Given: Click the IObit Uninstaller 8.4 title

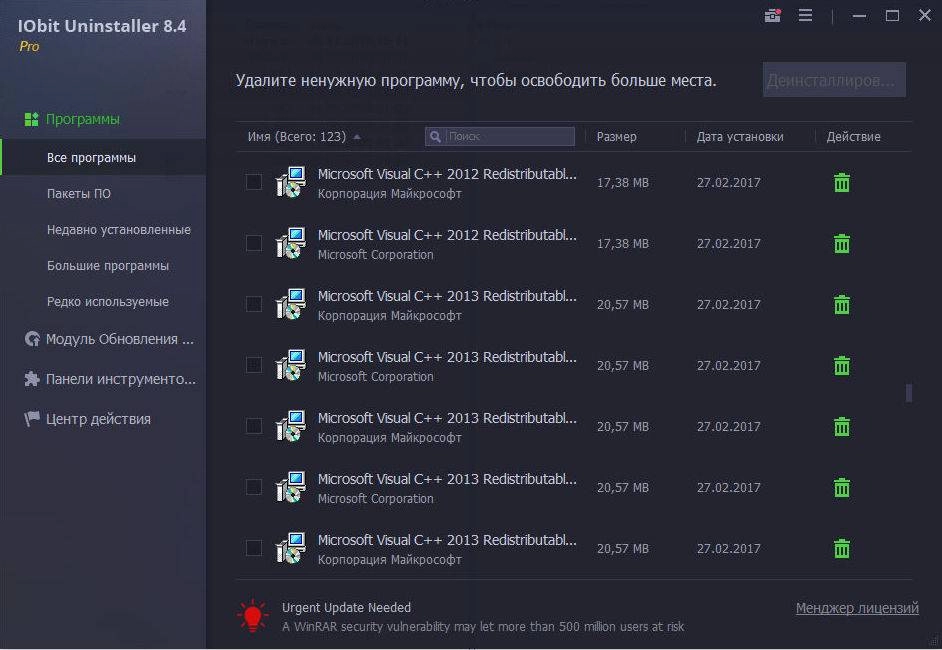Looking at the screenshot, I should tap(102, 26).
